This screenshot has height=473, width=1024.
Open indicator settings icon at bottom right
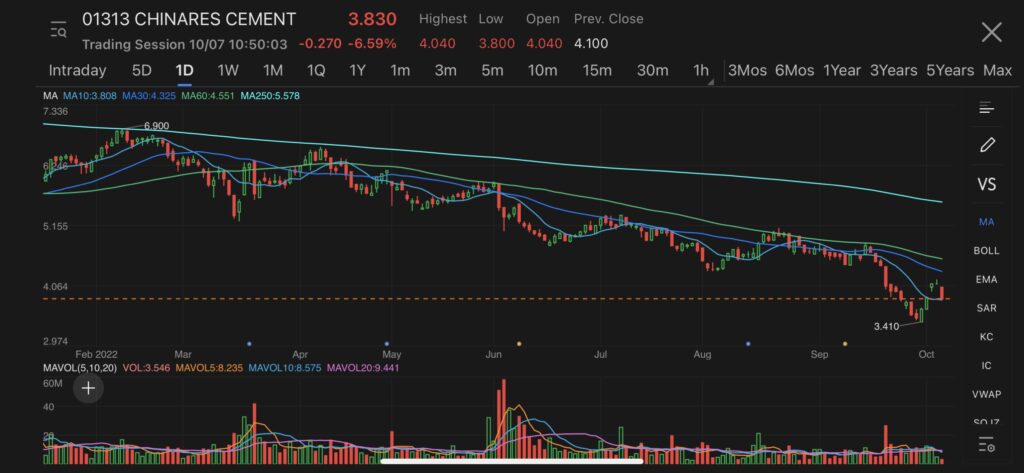(987, 445)
